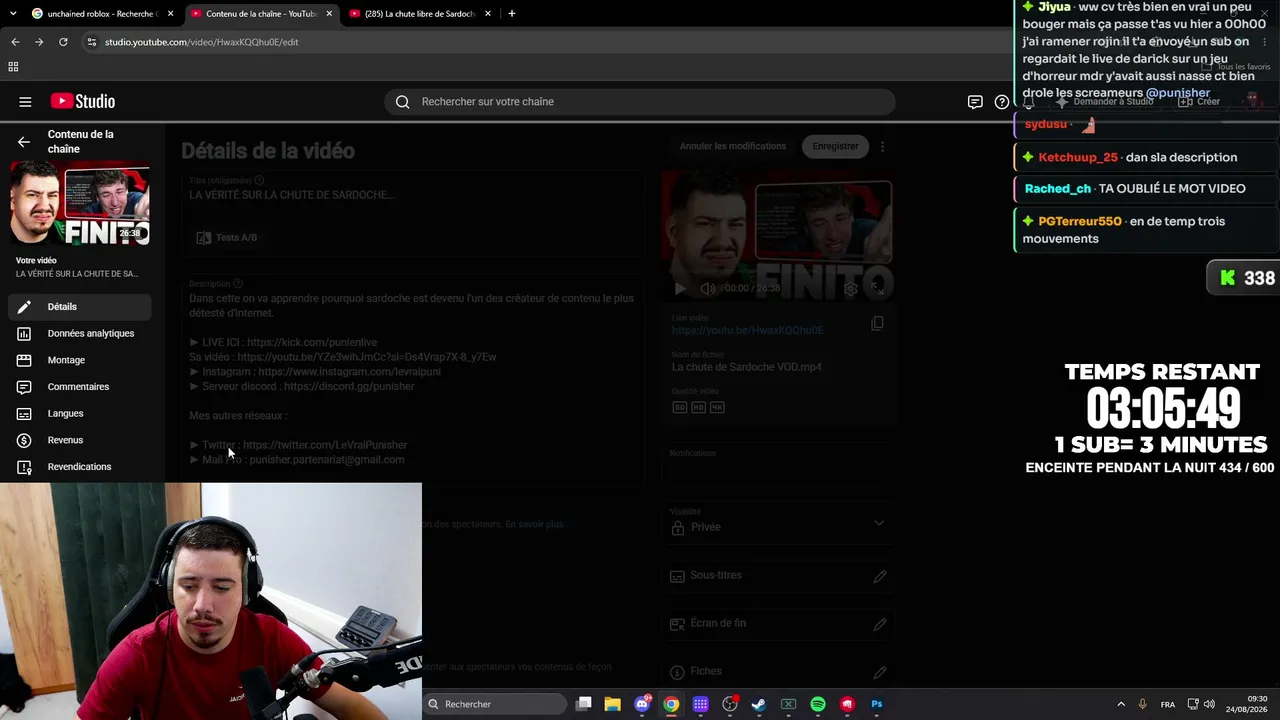Reload the current browser page
The image size is (1280, 720).
(63, 42)
